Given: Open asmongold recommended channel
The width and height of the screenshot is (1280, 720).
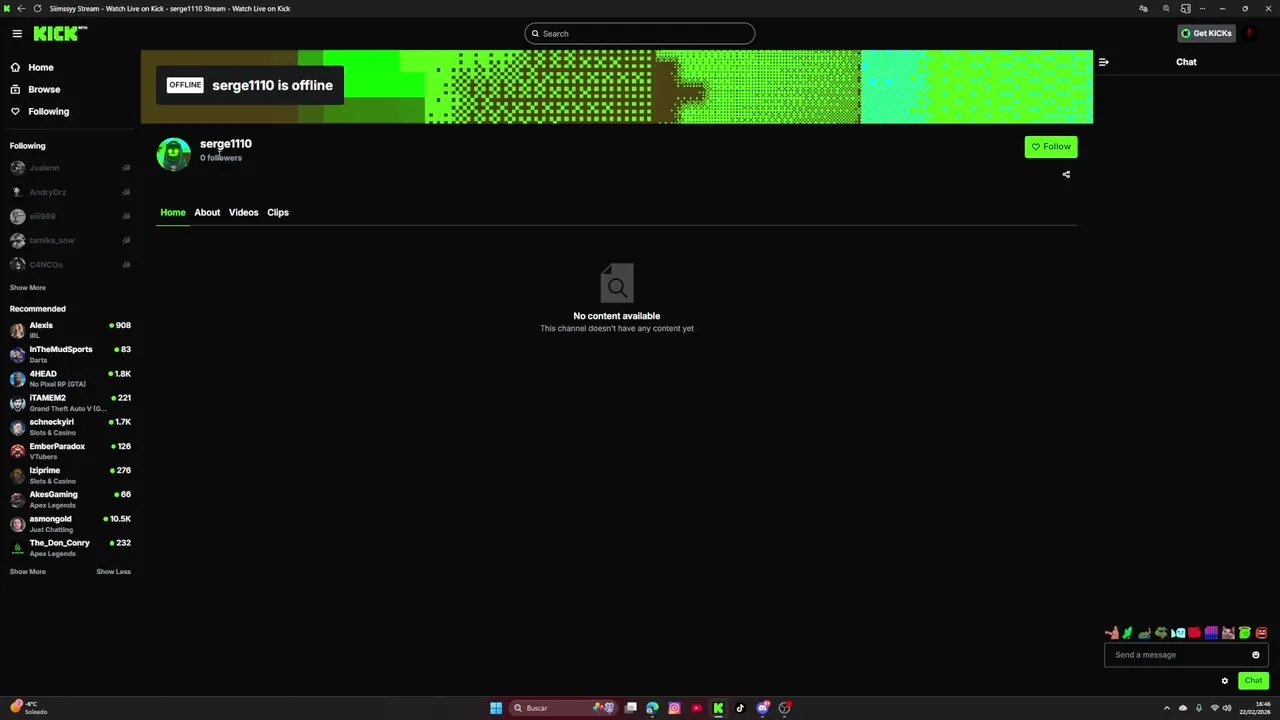Looking at the screenshot, I should point(70,523).
